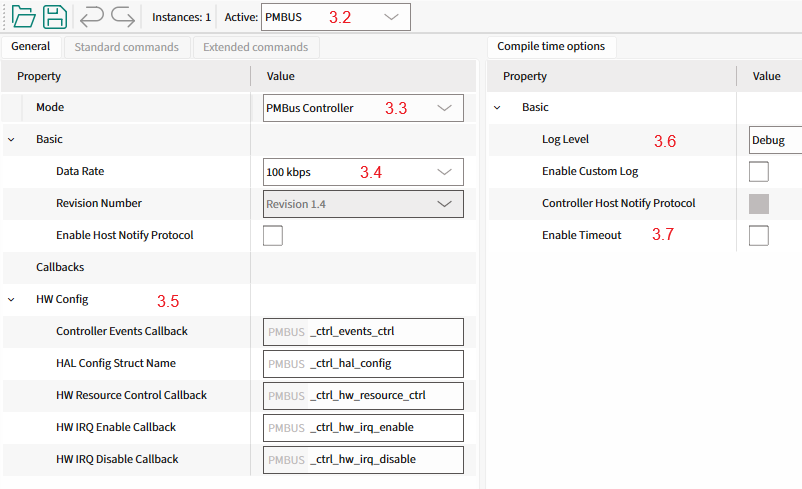The width and height of the screenshot is (802, 489).
Task: Collapse the Basic section in General tab
Action: 11,140
